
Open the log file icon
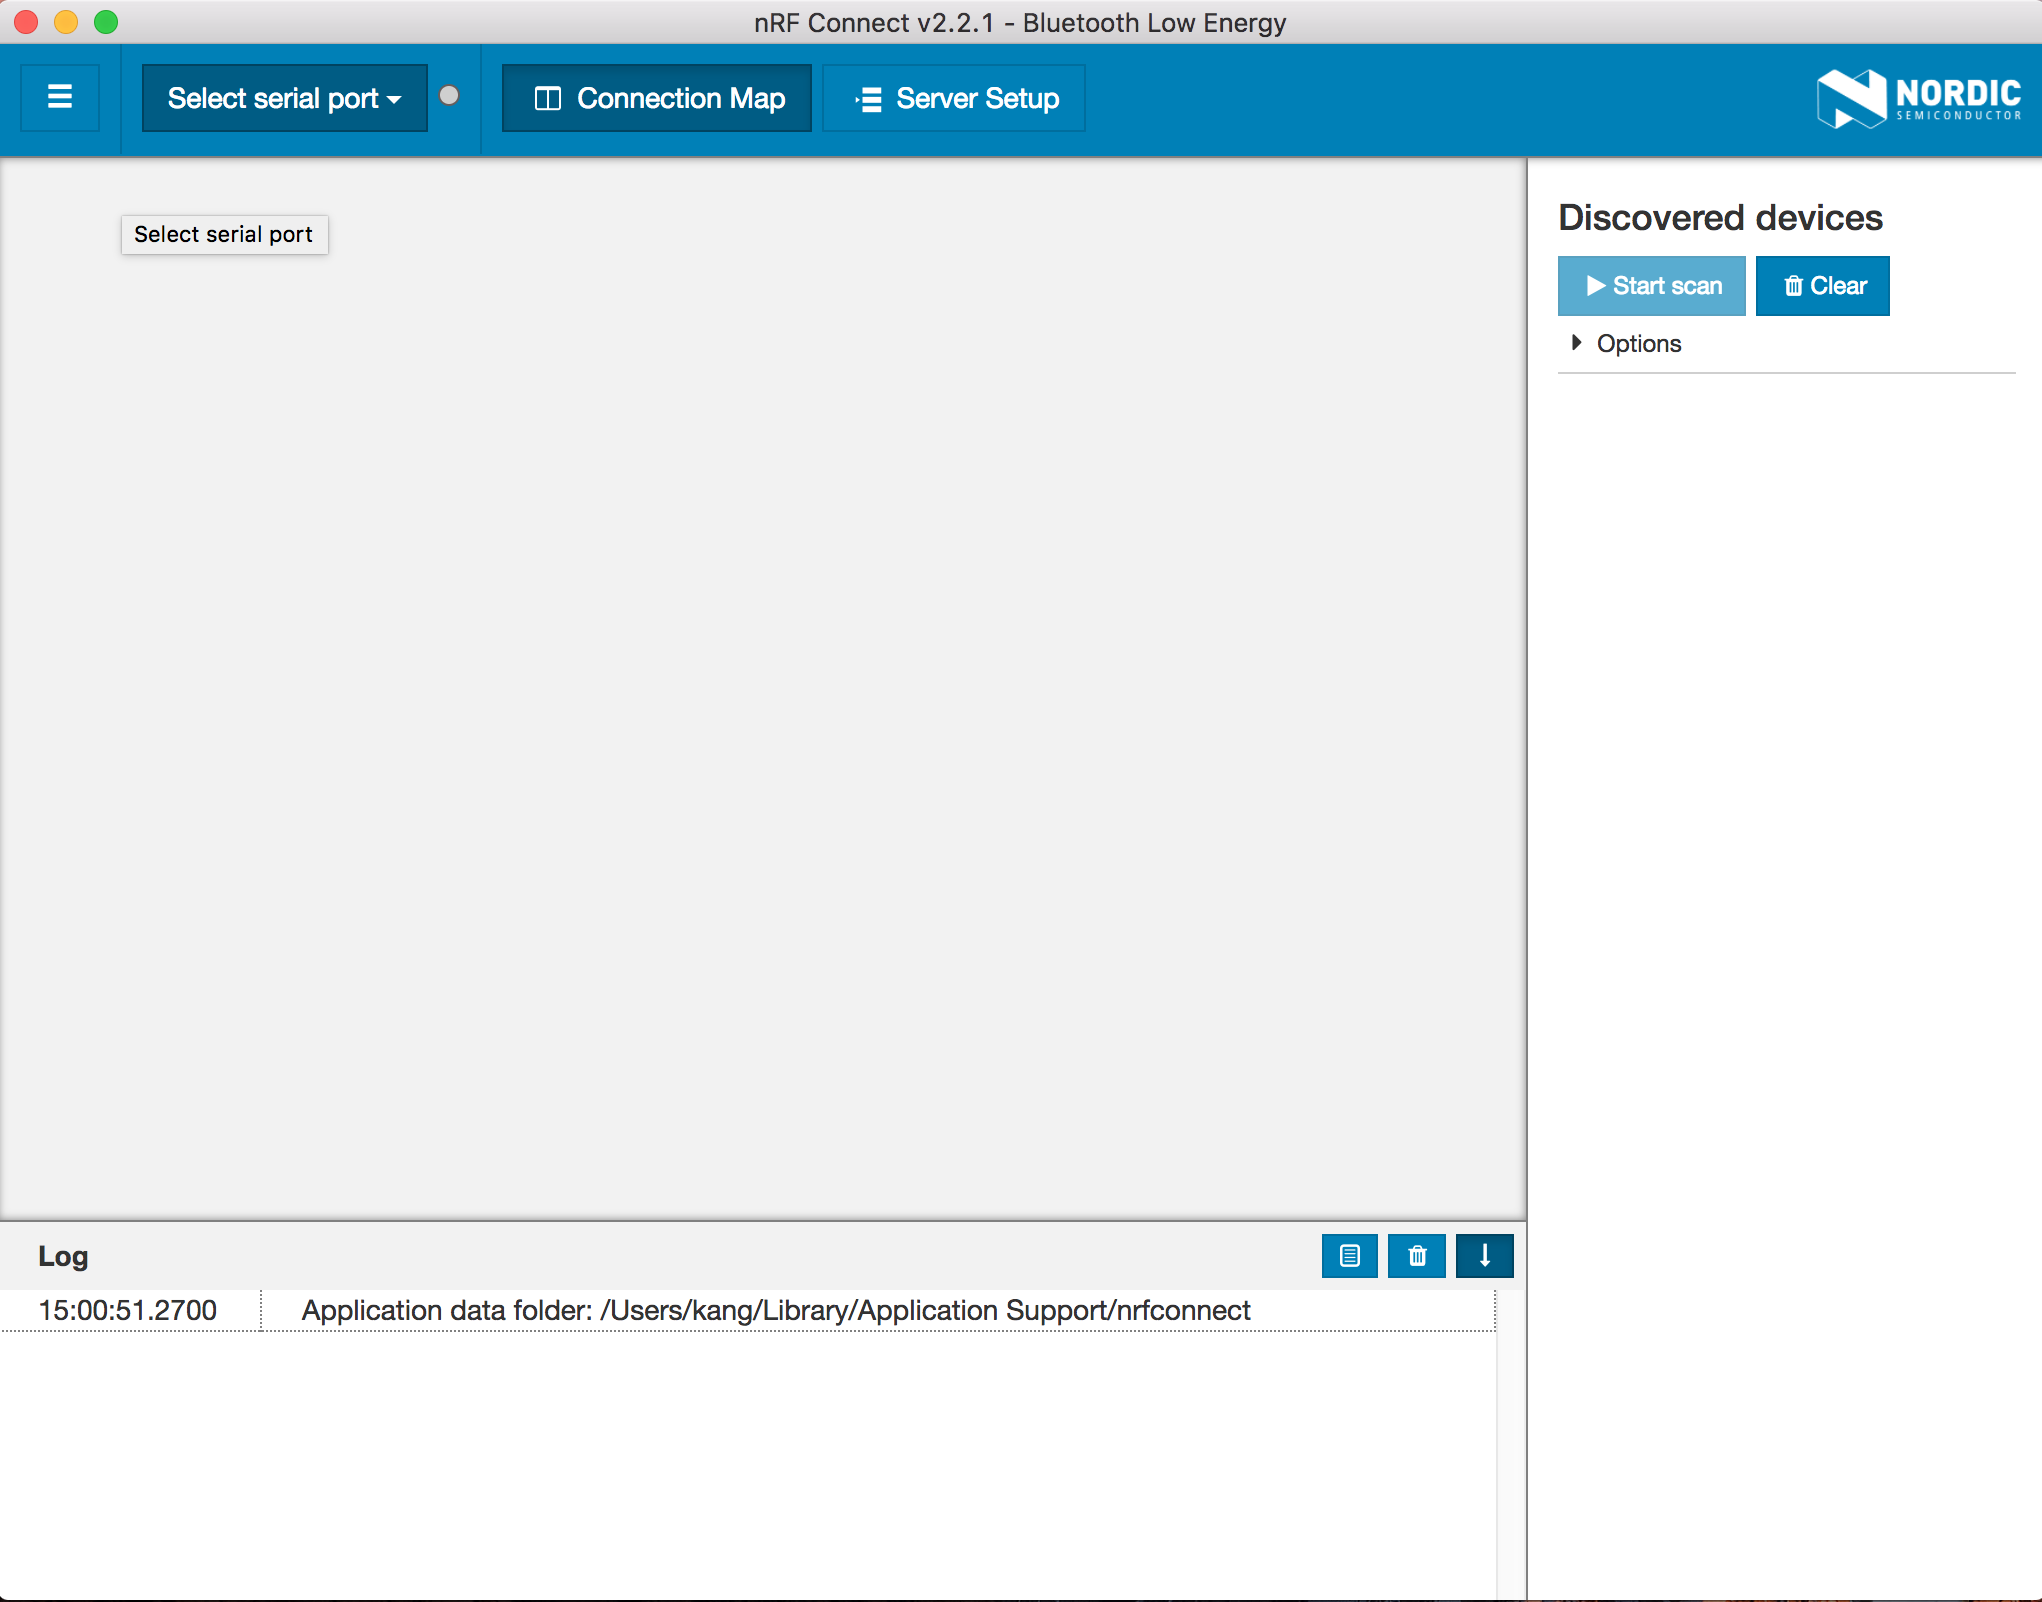pyautogui.click(x=1350, y=1256)
